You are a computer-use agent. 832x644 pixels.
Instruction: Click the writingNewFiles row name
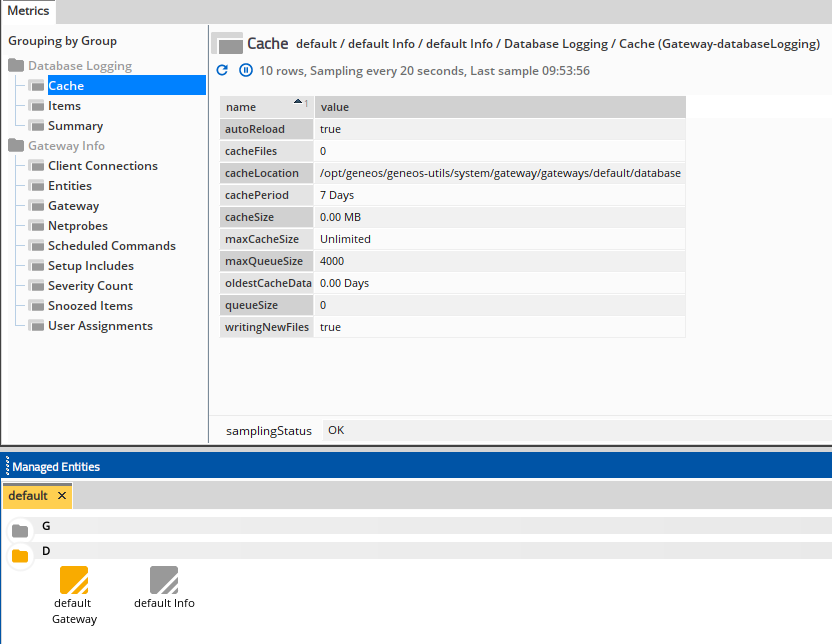pos(267,327)
